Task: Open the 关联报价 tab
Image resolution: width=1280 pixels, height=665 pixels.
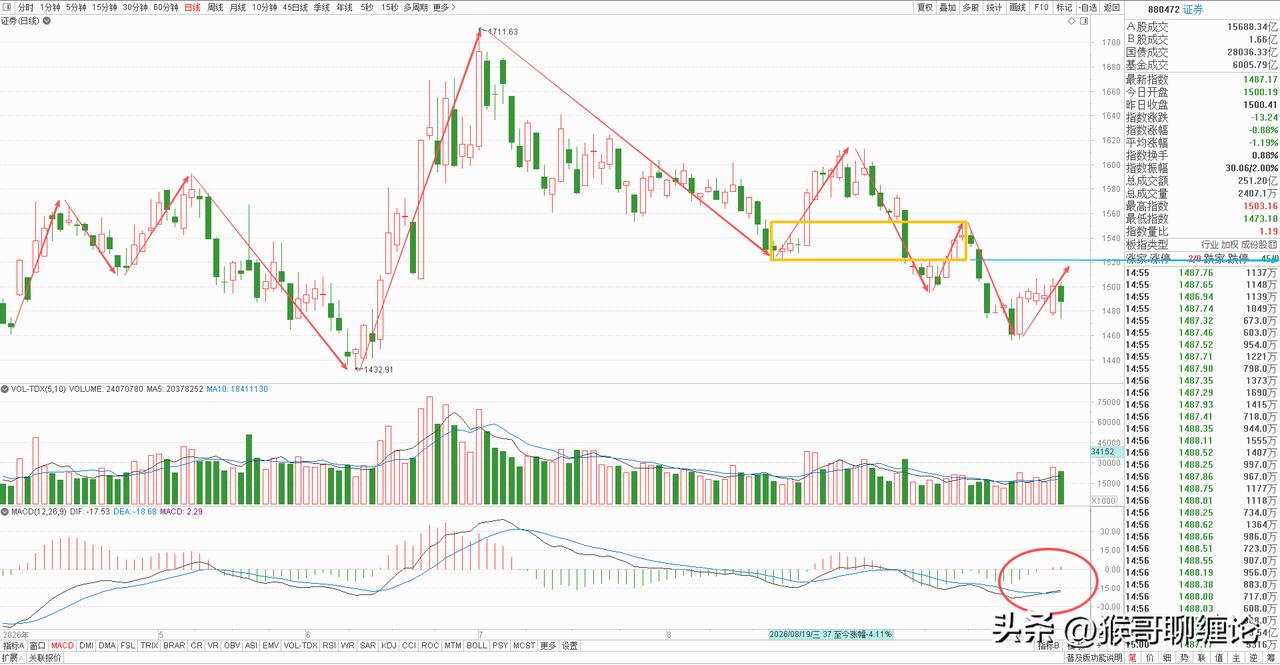Action: (45, 658)
